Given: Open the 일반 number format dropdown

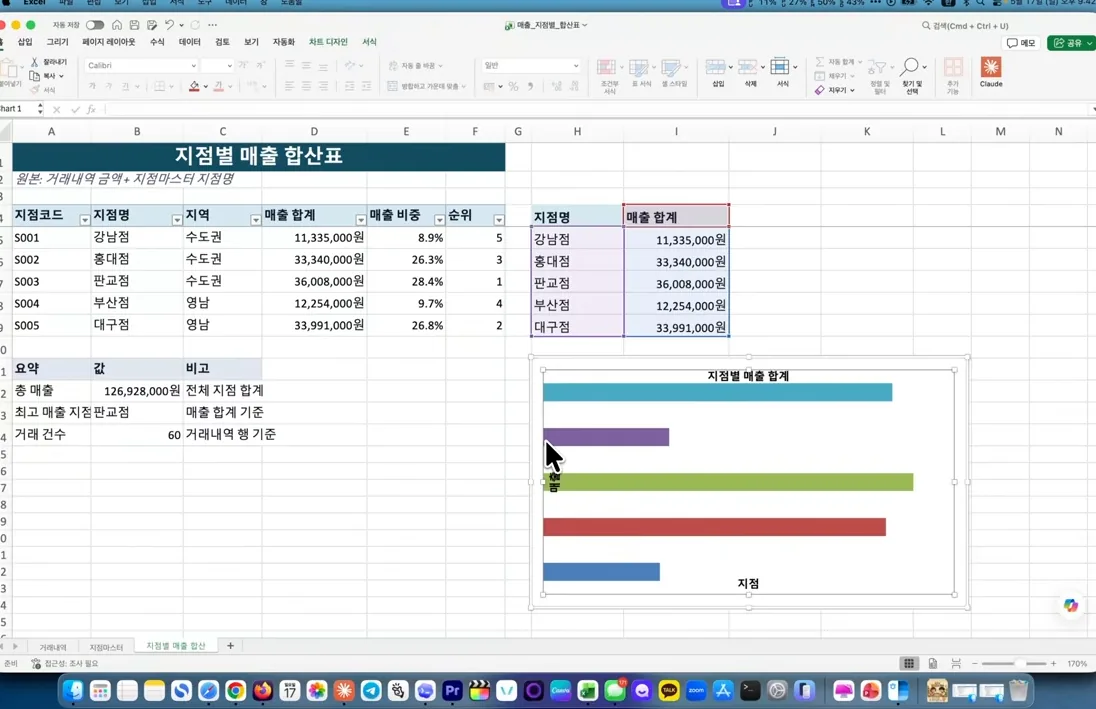Looking at the screenshot, I should 575,66.
